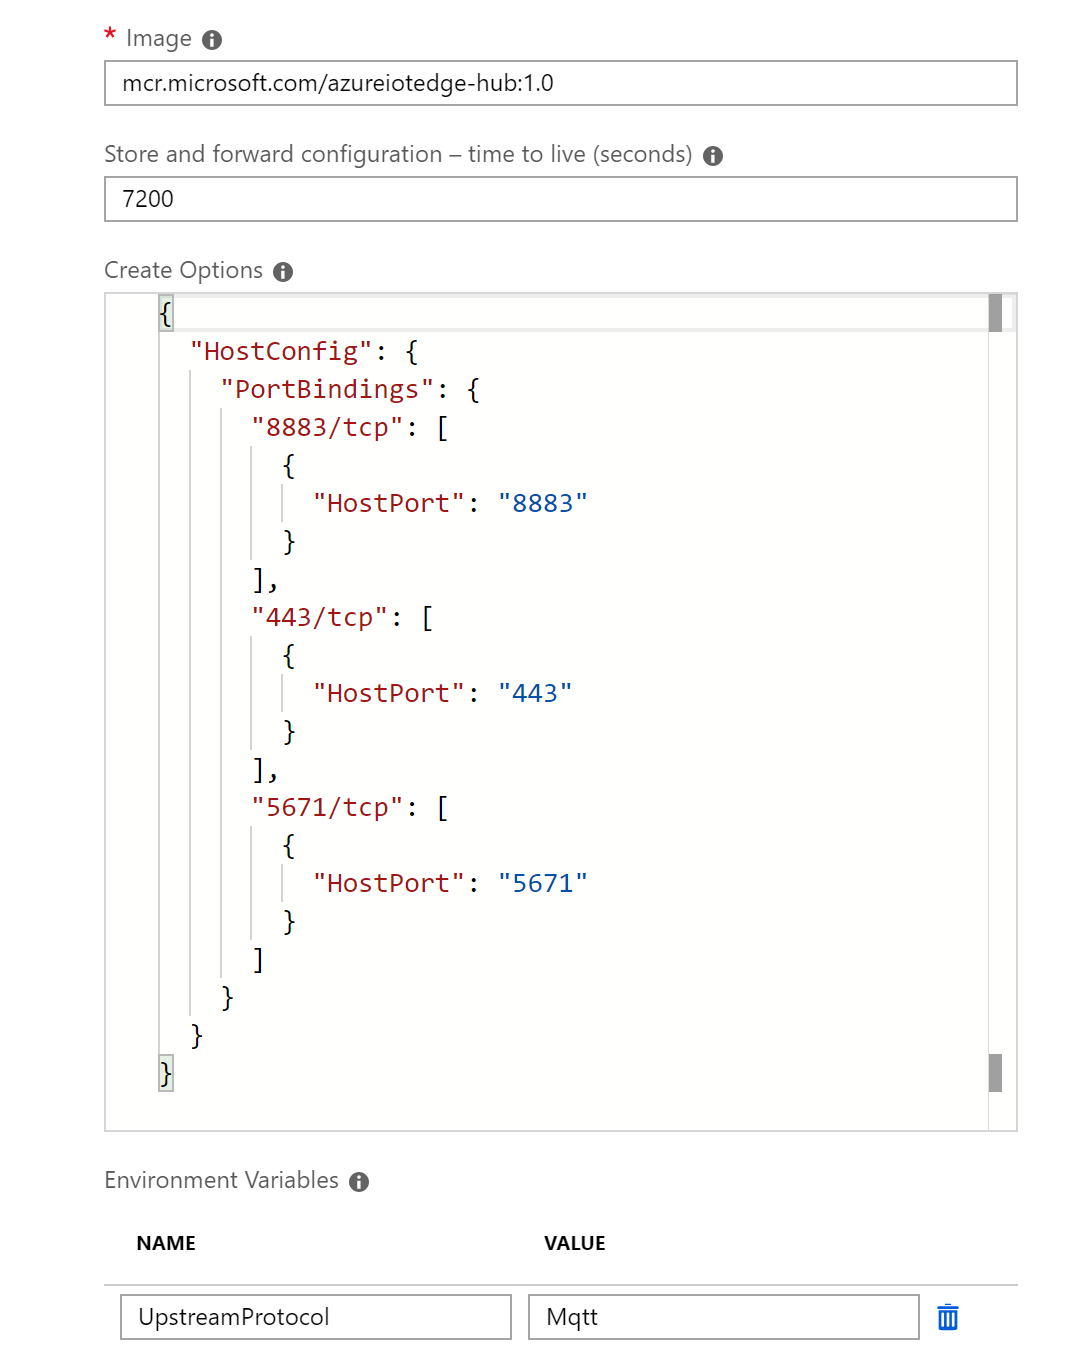Image resolution: width=1078 pixels, height=1345 pixels.
Task: Click the 5671 HostPort value
Action: [x=543, y=882]
